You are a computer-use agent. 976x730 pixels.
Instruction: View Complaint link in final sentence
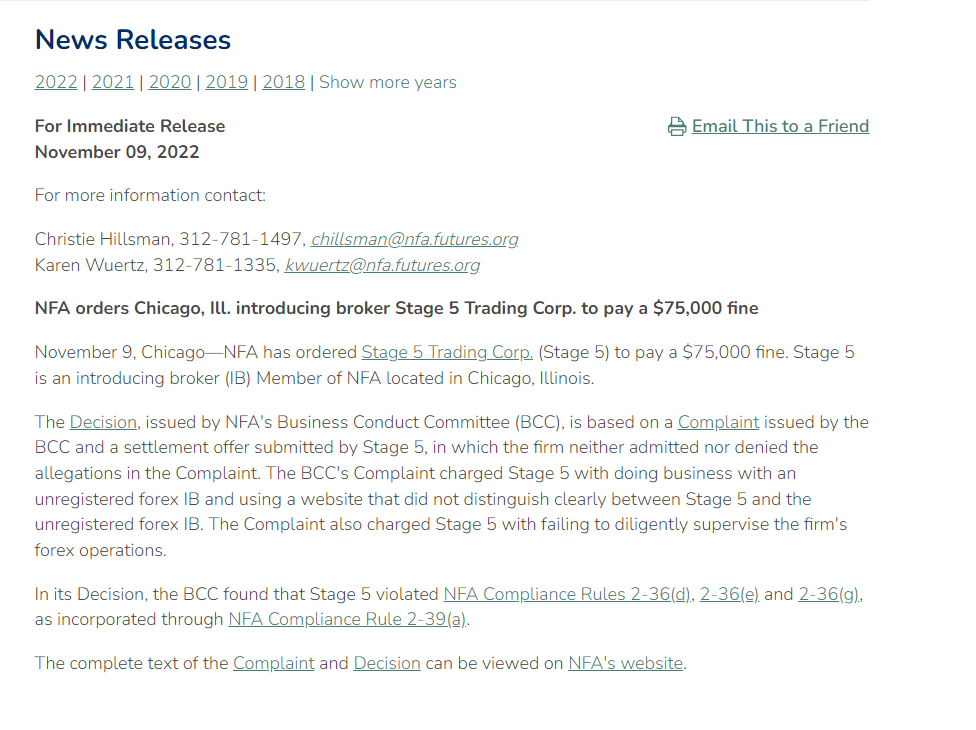coord(274,663)
